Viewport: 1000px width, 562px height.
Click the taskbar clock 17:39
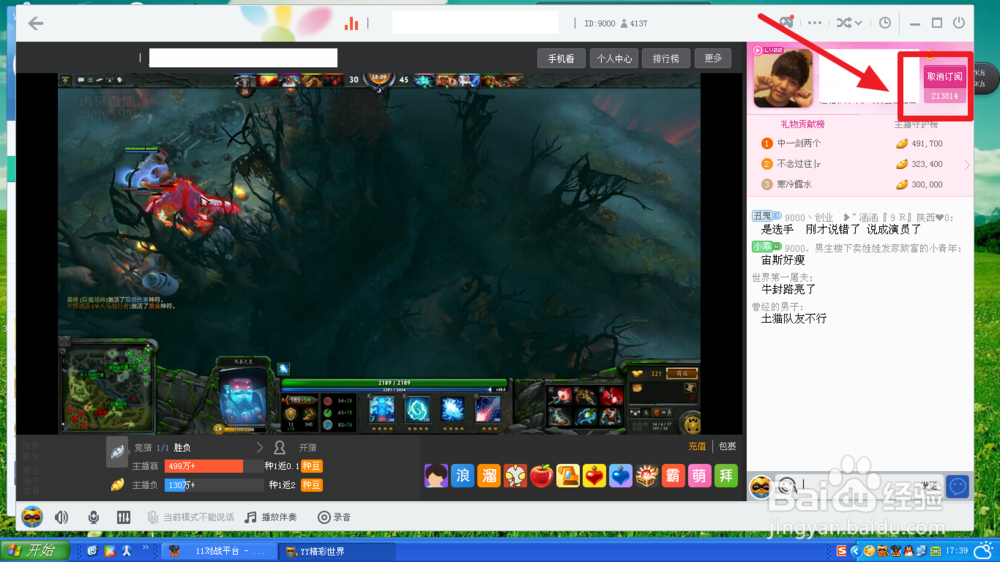pos(957,551)
